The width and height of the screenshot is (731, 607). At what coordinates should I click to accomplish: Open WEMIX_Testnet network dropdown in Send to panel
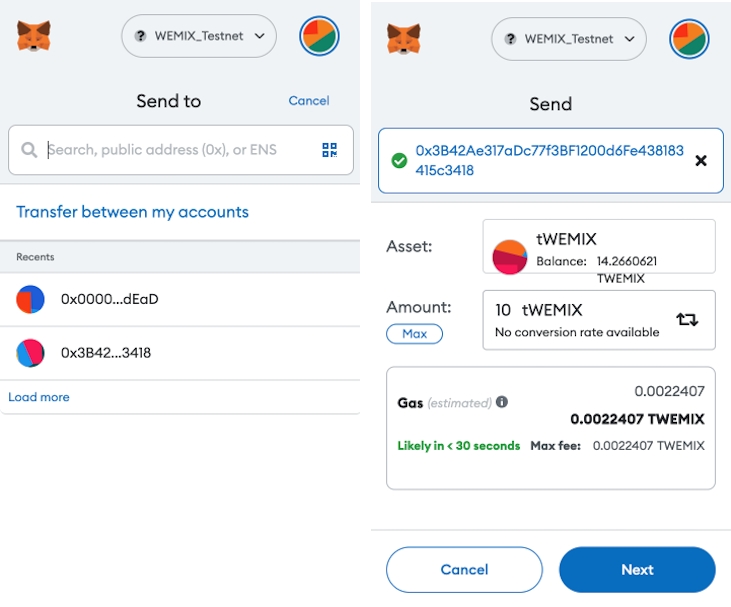199,36
